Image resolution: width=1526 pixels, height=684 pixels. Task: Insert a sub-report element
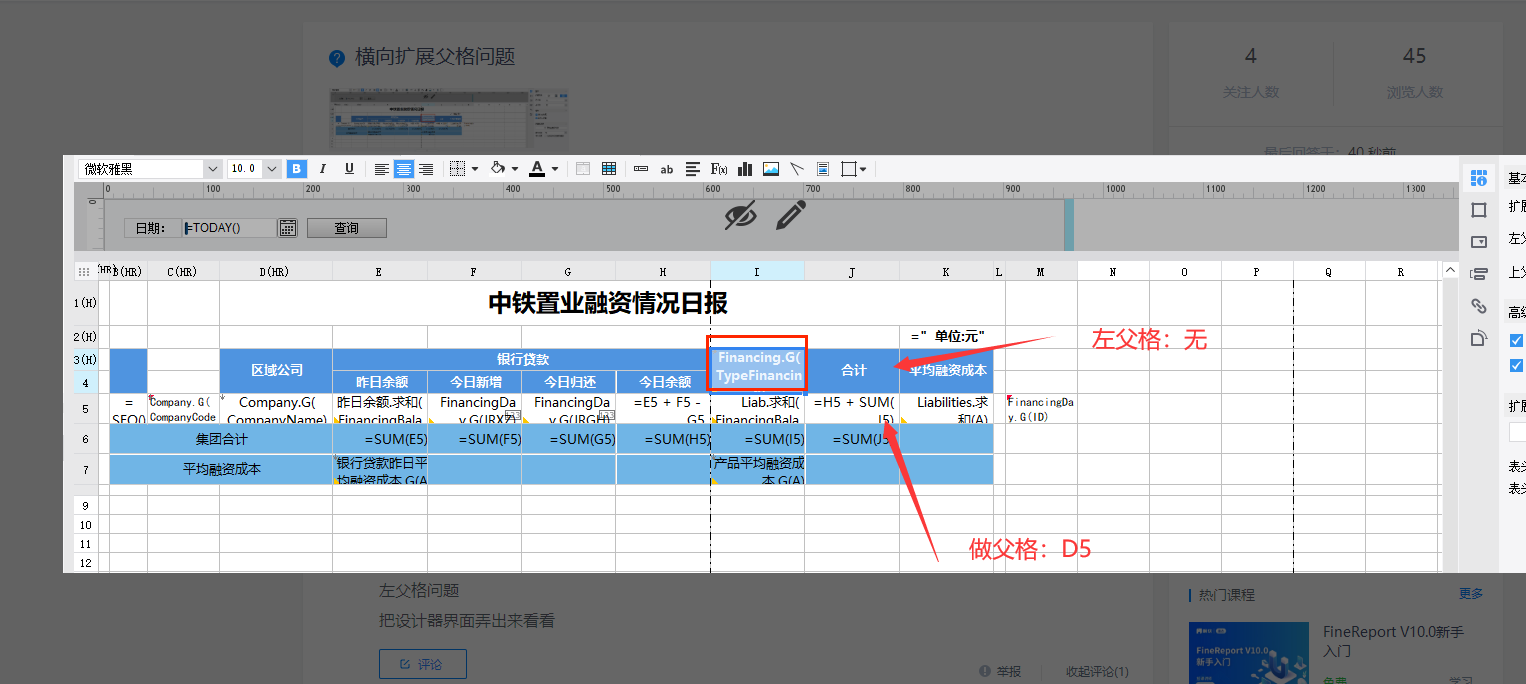[x=823, y=169]
